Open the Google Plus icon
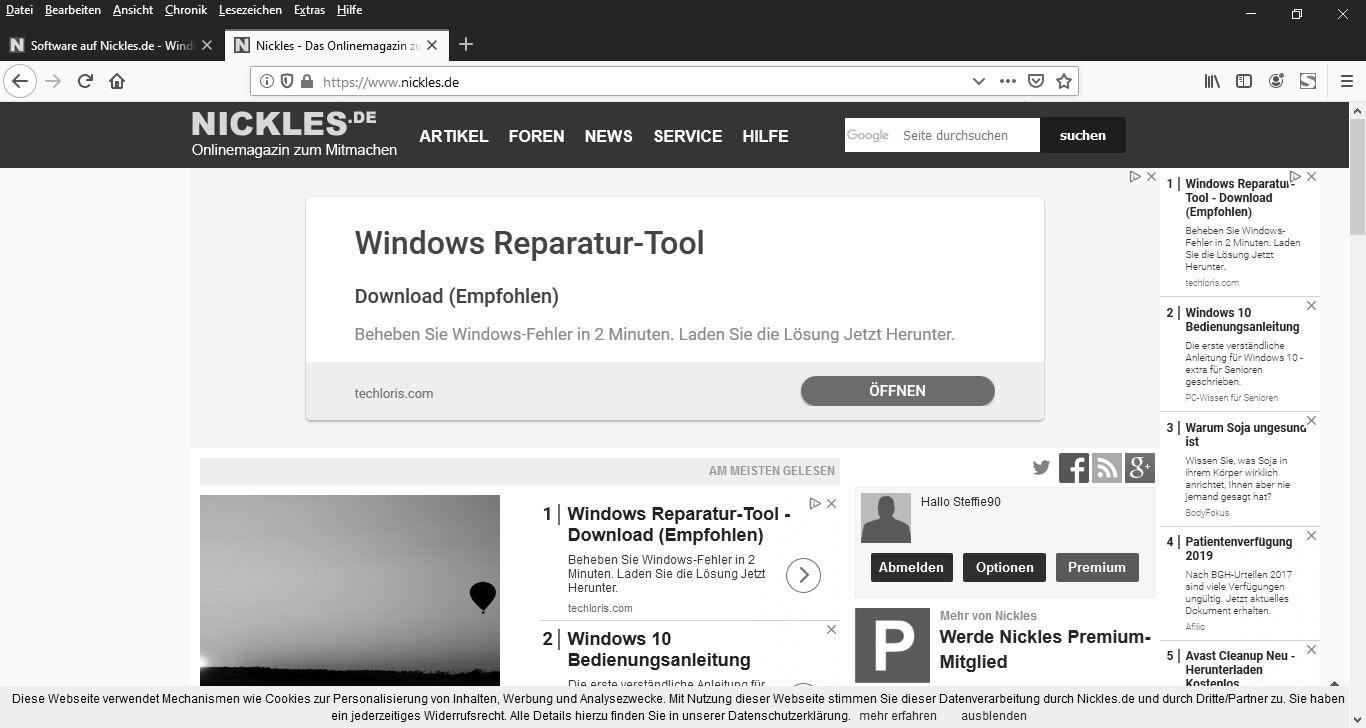 [1140, 468]
